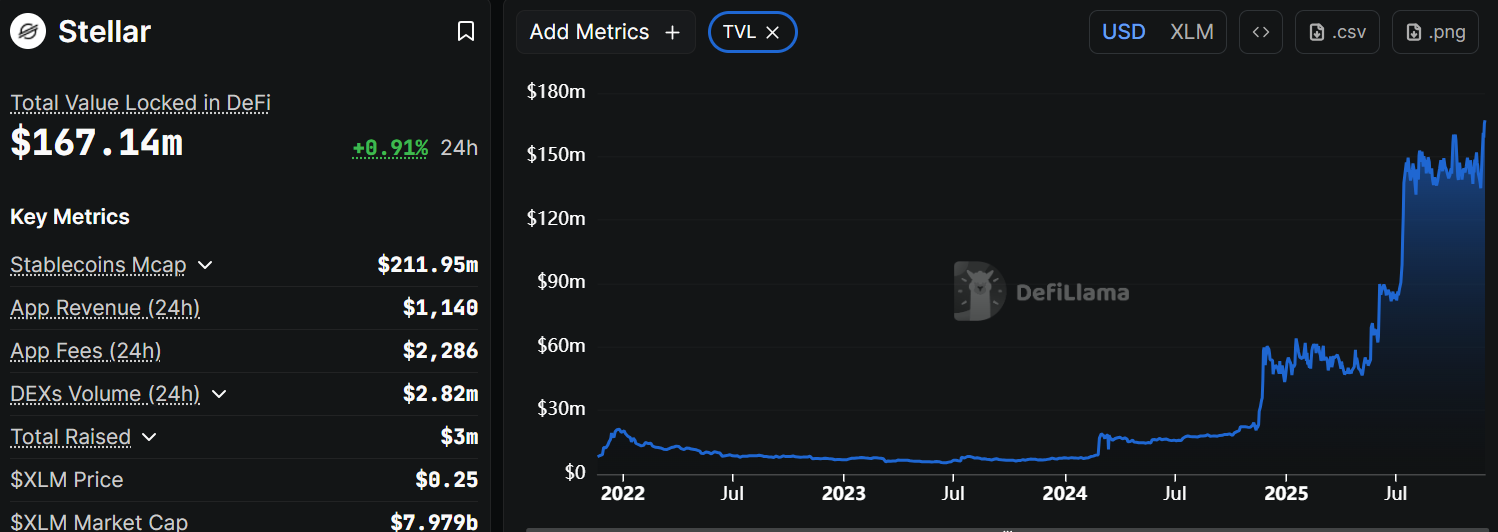Click the plus icon on Add Metrics
Screen dimensions: 1498x532
[x=673, y=32]
